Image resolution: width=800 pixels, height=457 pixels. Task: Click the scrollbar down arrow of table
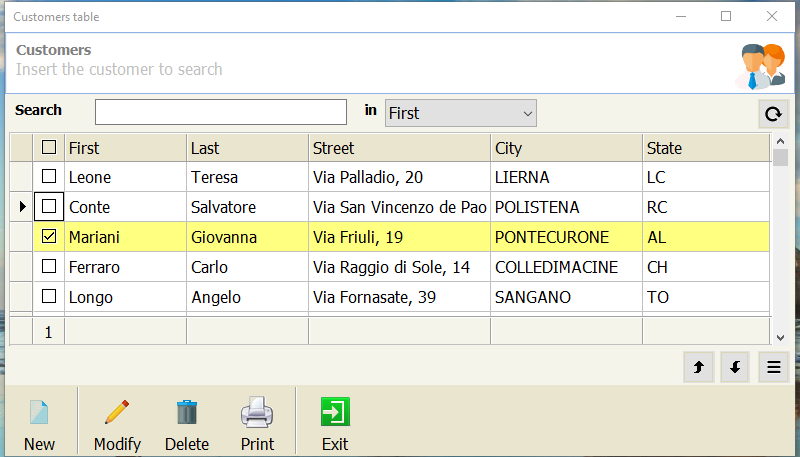[780, 338]
